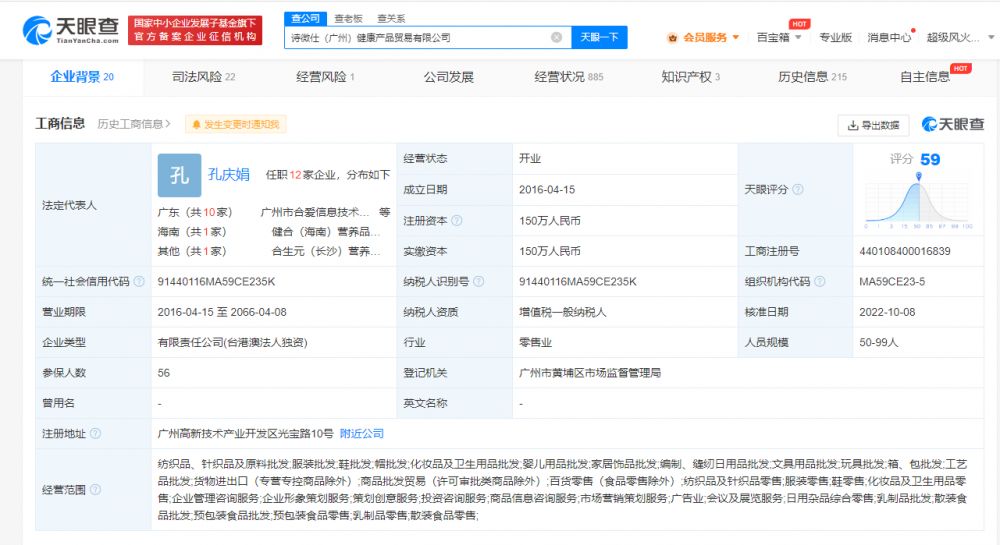Click staff size 50-99人 value
Screen dimensions: 1000x545
coord(878,342)
